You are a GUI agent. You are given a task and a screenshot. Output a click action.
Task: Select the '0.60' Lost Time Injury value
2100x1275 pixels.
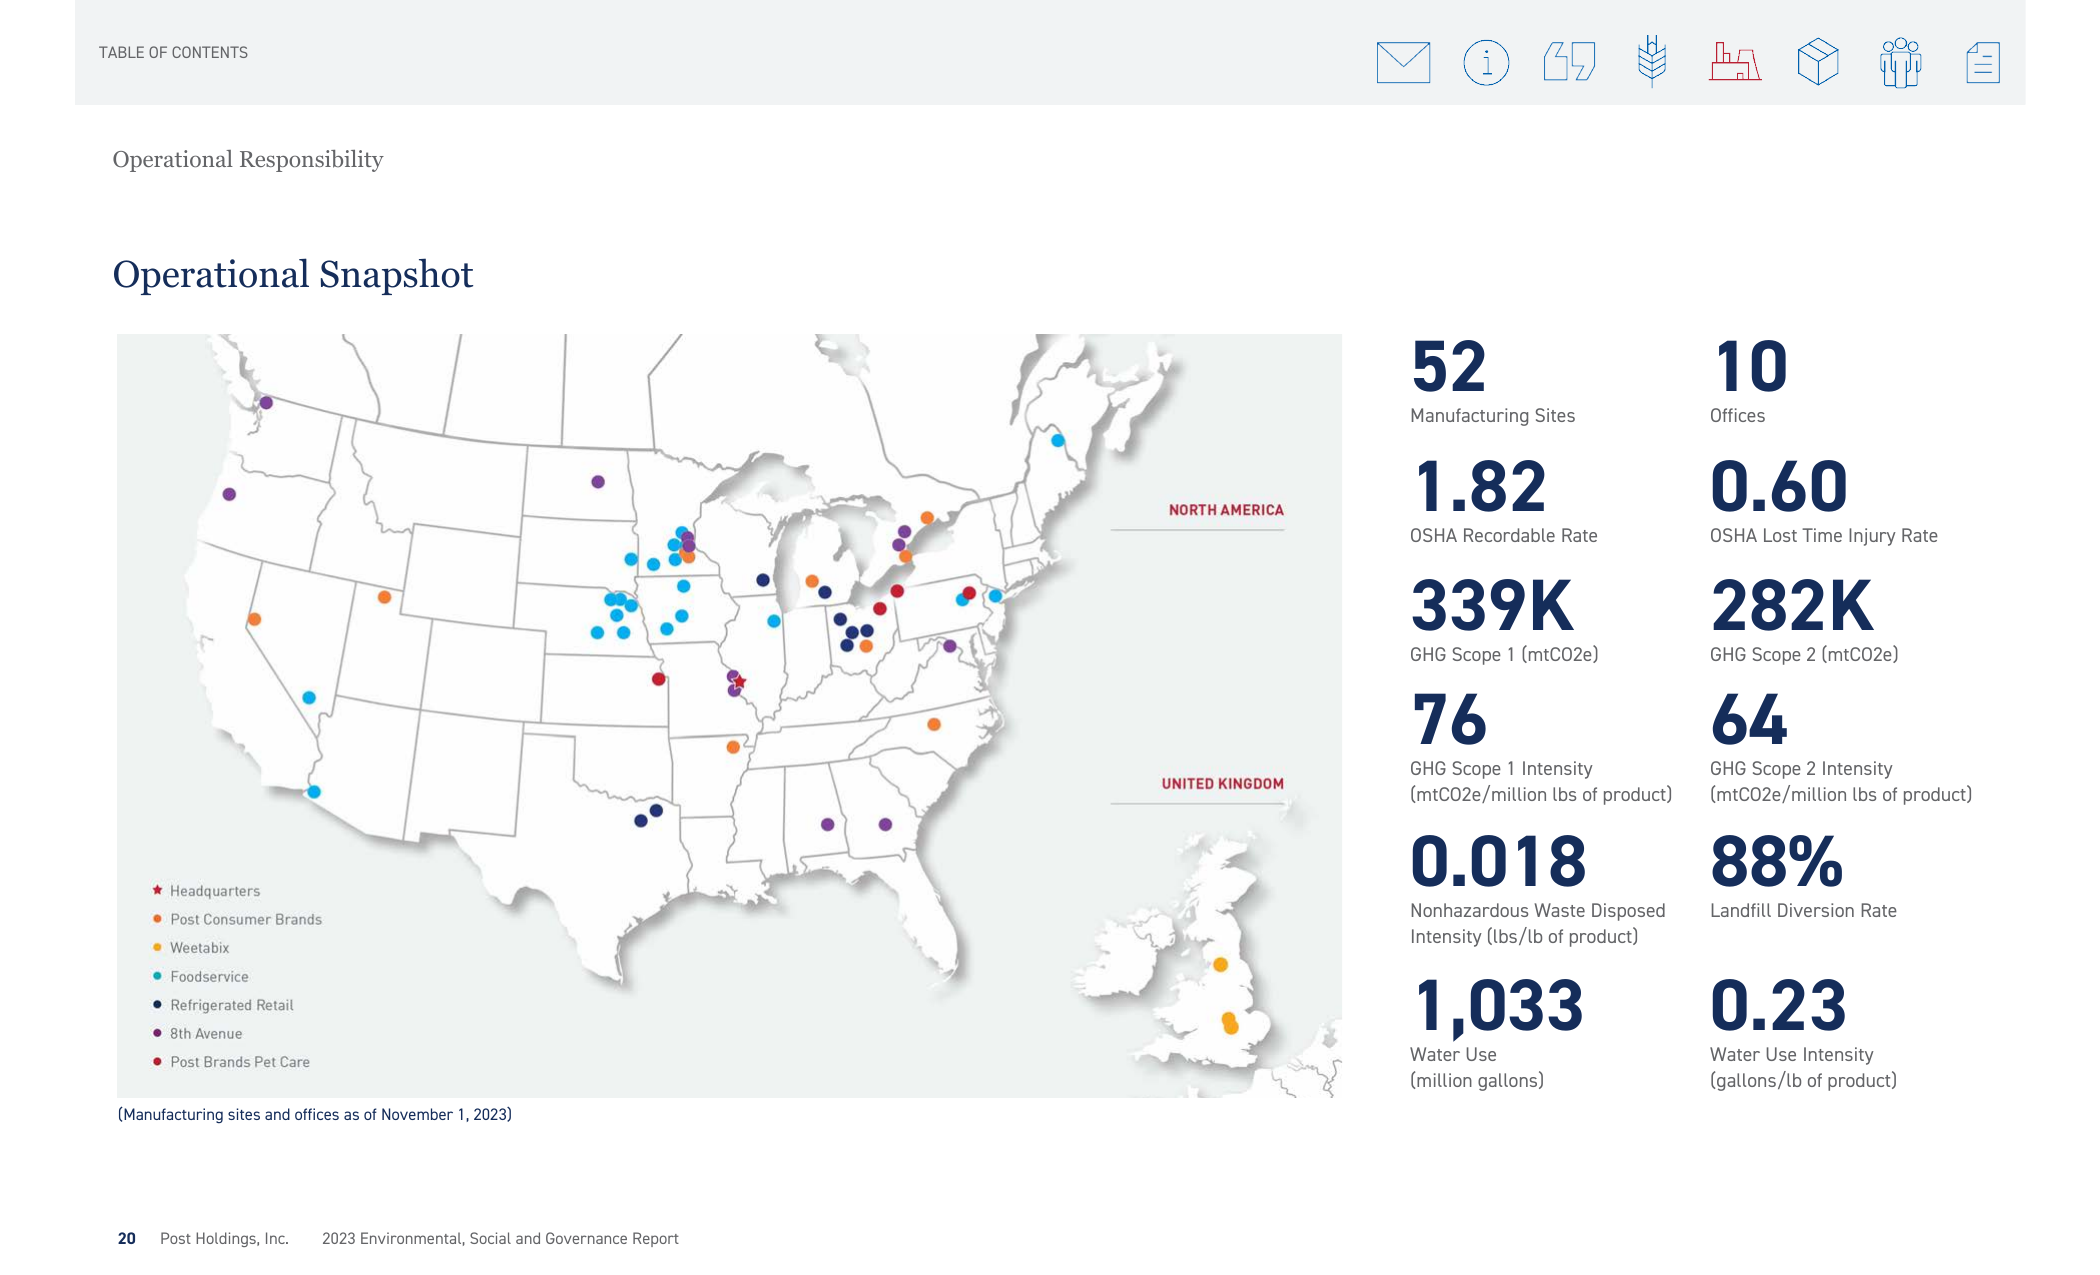click(x=1779, y=487)
